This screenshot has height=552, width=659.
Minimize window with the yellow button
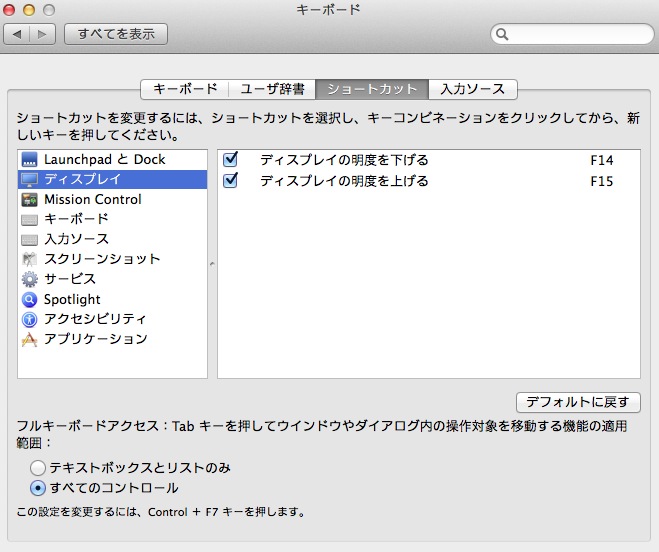[x=29, y=10]
